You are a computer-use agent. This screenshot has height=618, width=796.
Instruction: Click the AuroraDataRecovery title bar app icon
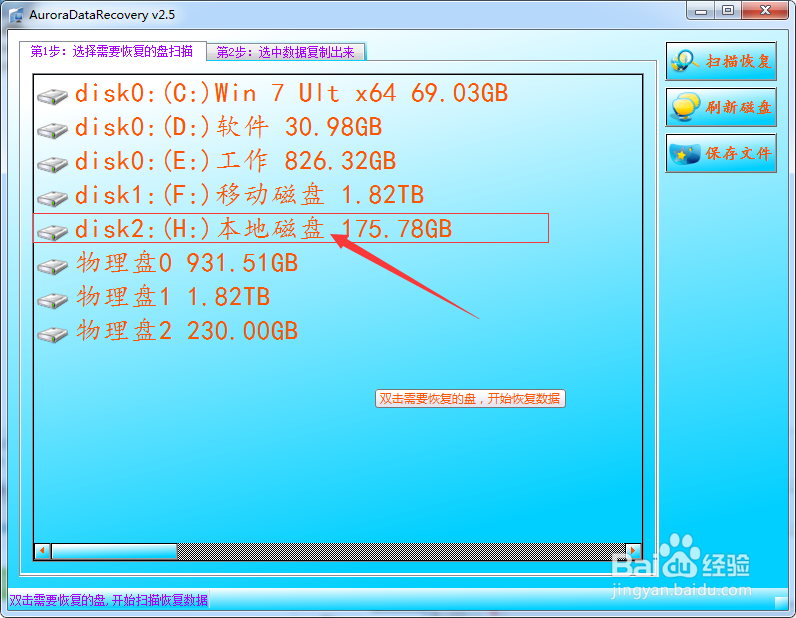click(16, 15)
